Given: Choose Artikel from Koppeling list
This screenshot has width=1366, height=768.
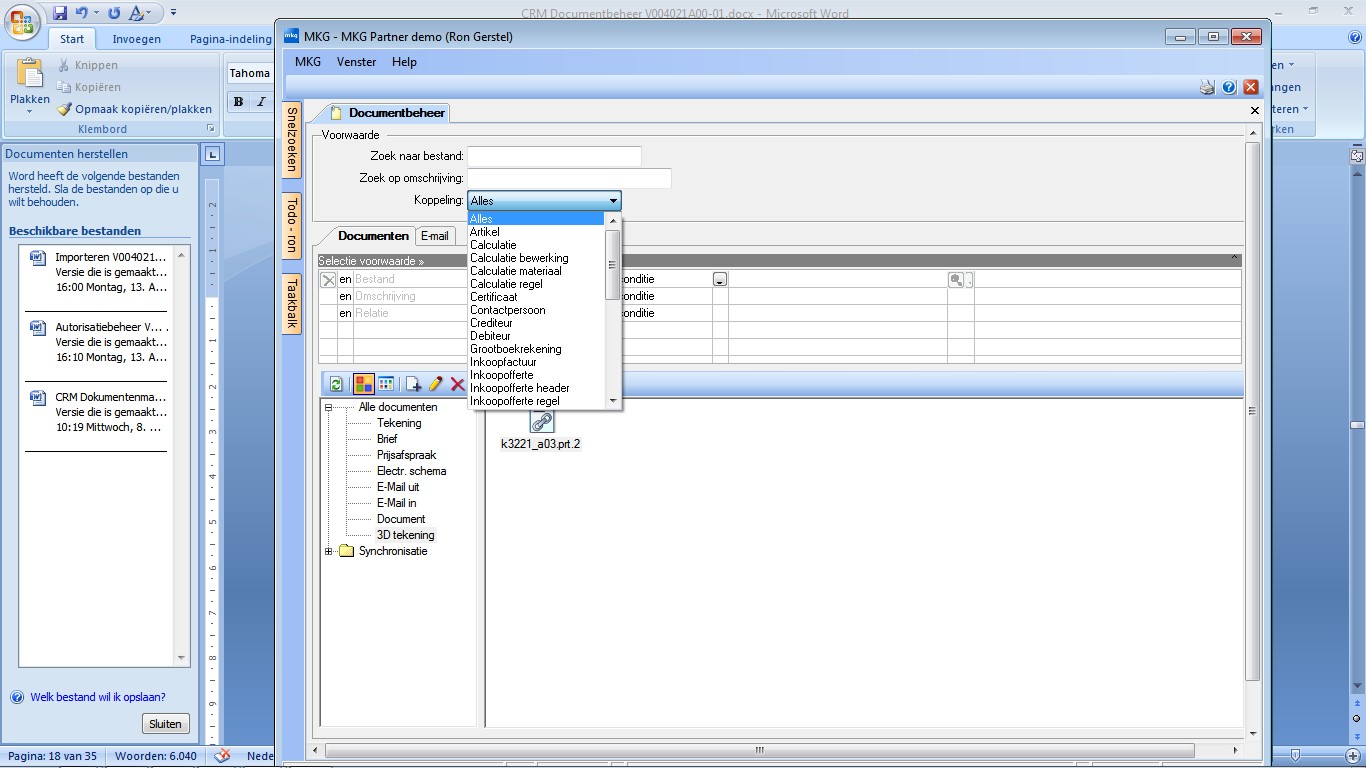Looking at the screenshot, I should pyautogui.click(x=485, y=232).
